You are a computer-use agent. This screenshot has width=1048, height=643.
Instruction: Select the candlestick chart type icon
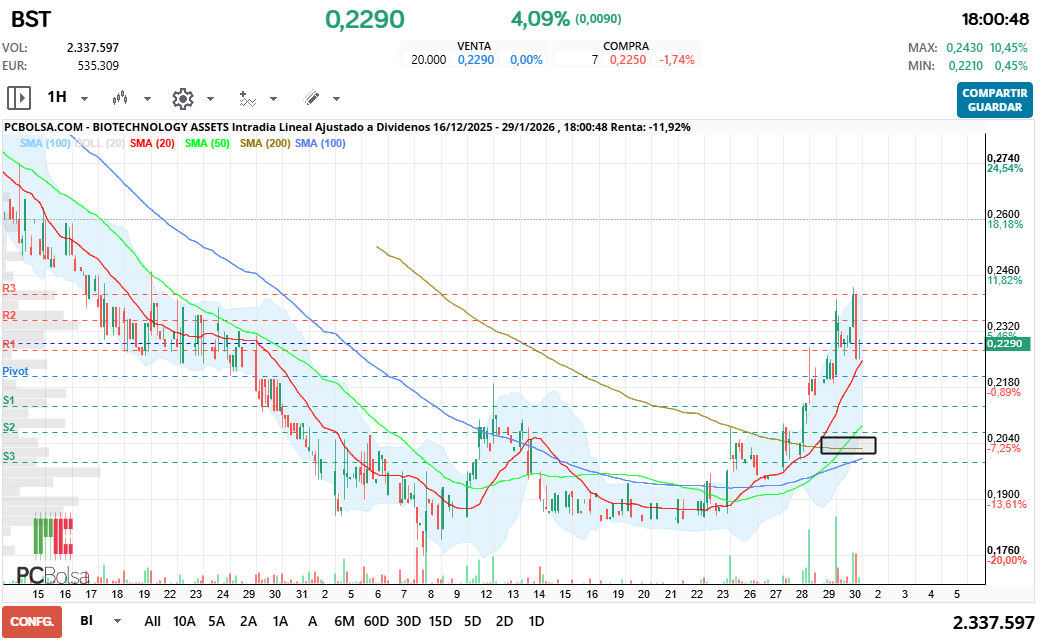pyautogui.click(x=120, y=98)
